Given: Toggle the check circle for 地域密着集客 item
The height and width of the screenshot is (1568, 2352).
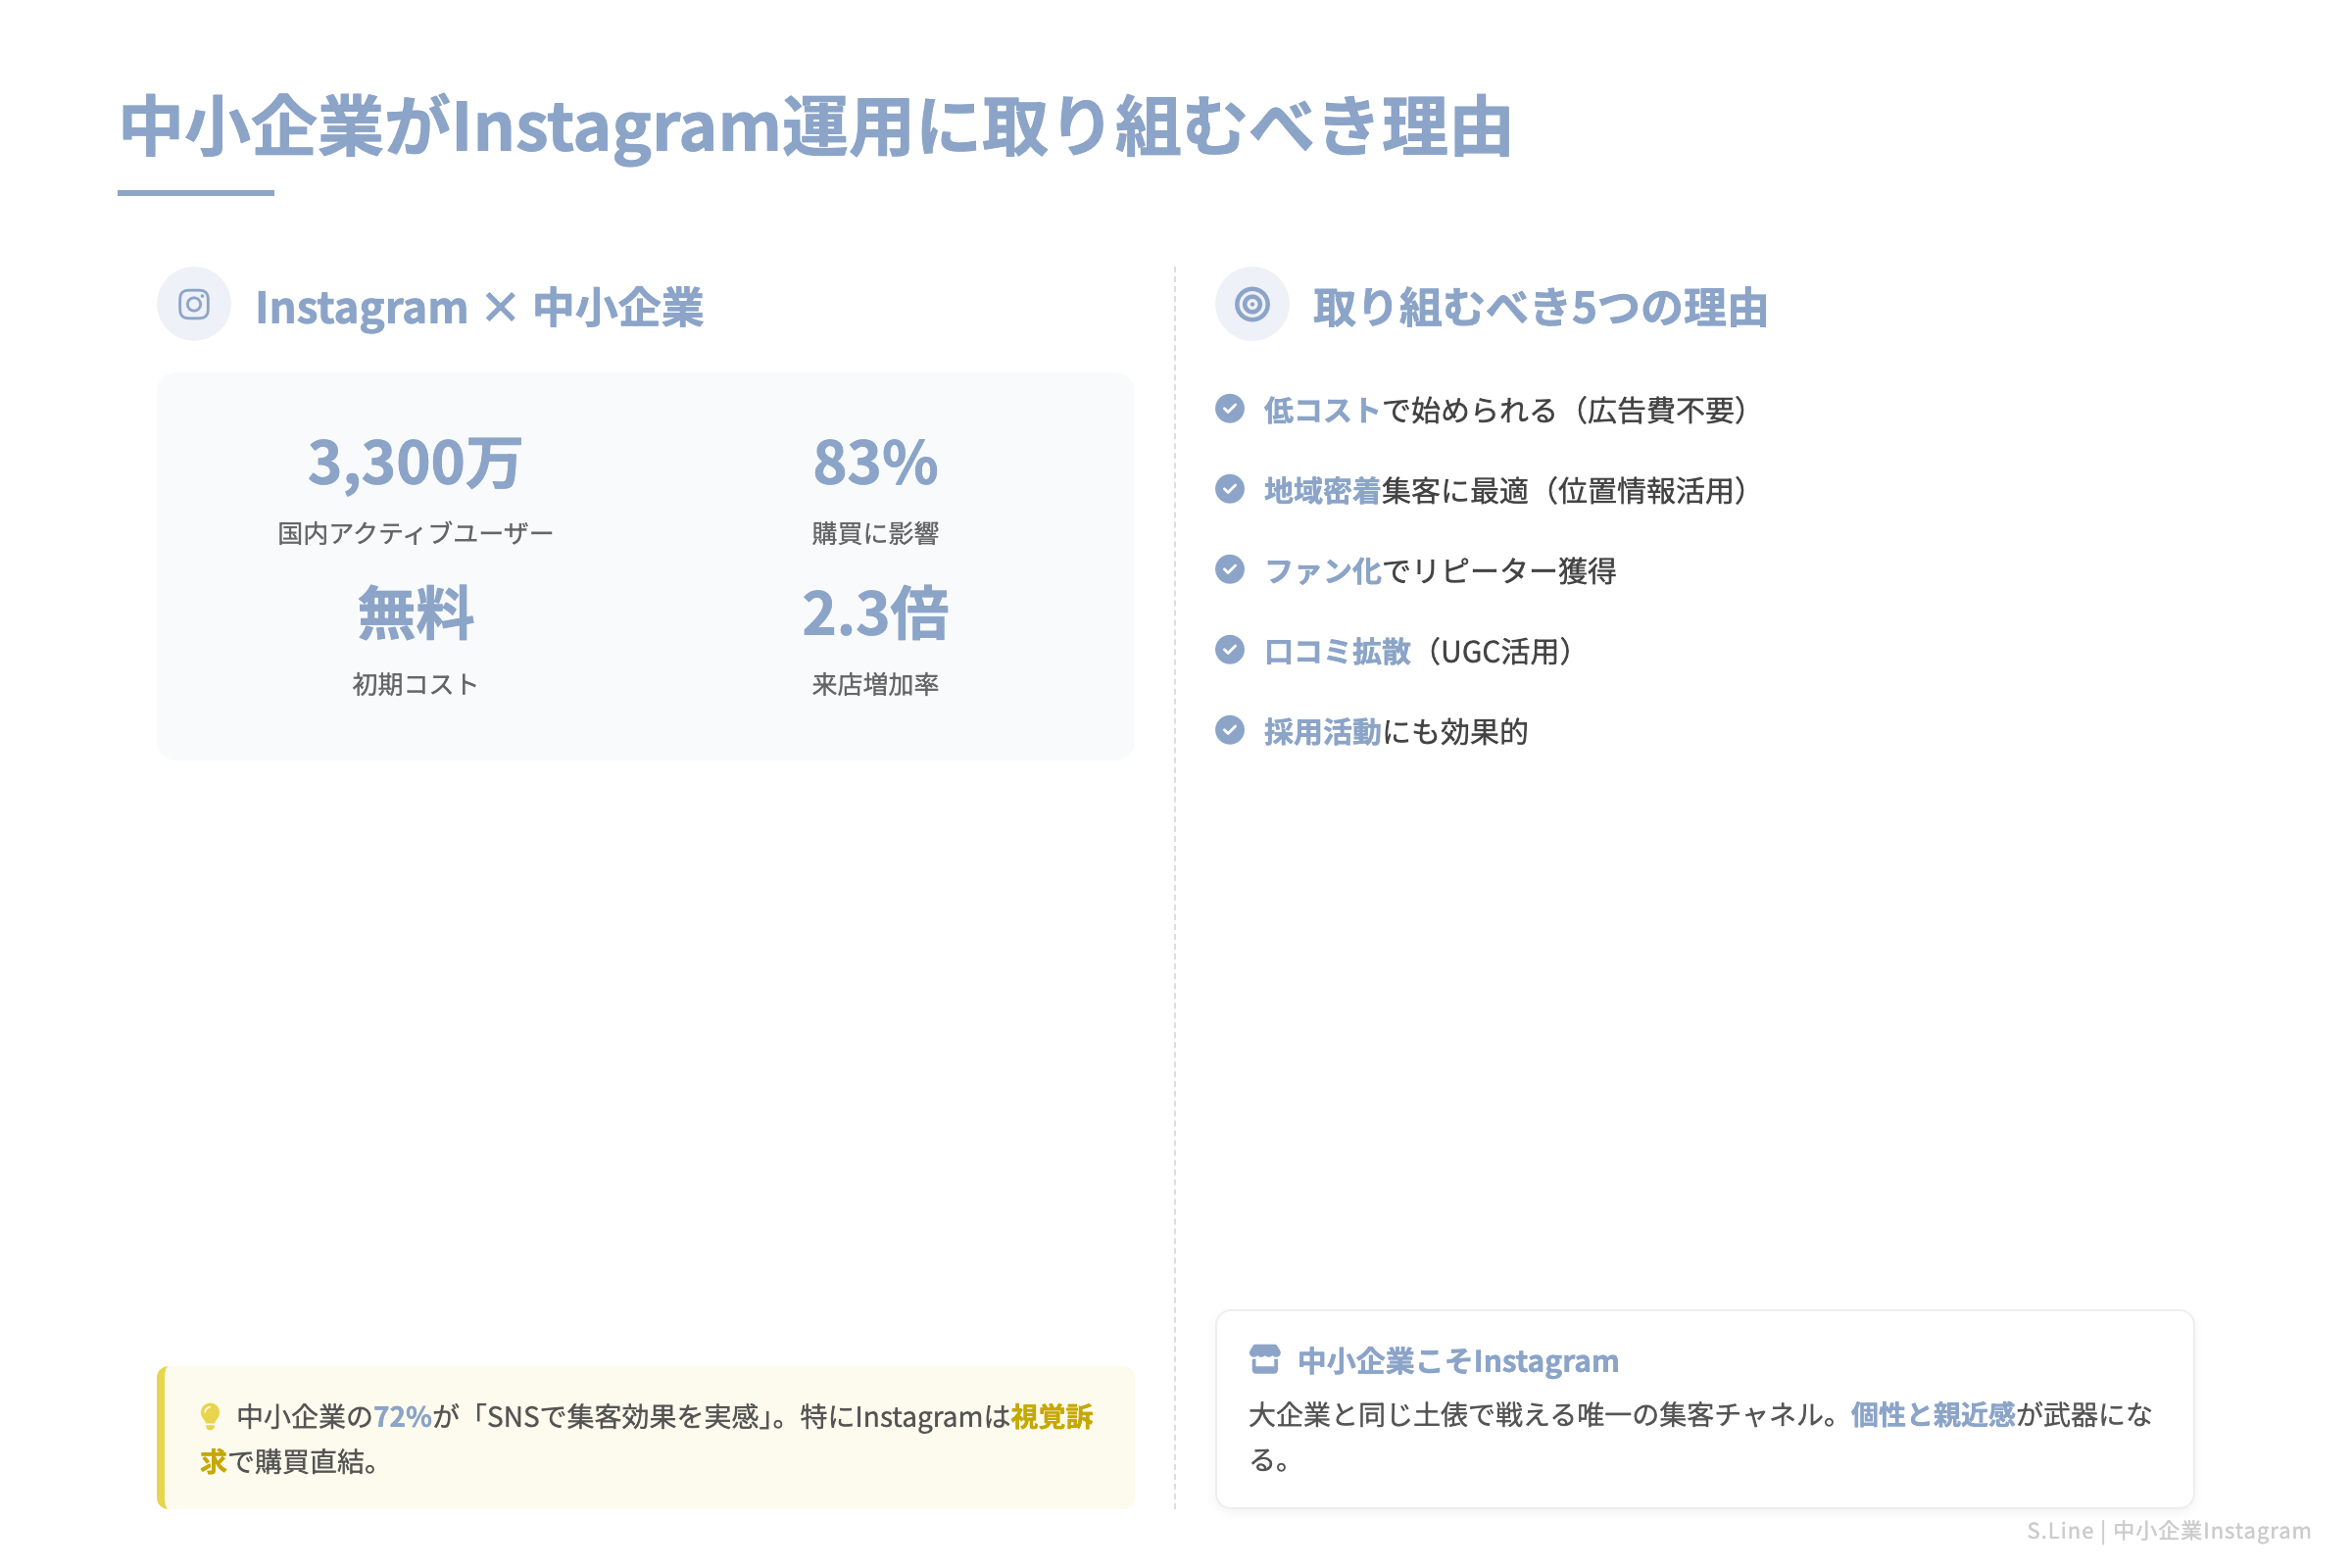Looking at the screenshot, I should pyautogui.click(x=1230, y=490).
